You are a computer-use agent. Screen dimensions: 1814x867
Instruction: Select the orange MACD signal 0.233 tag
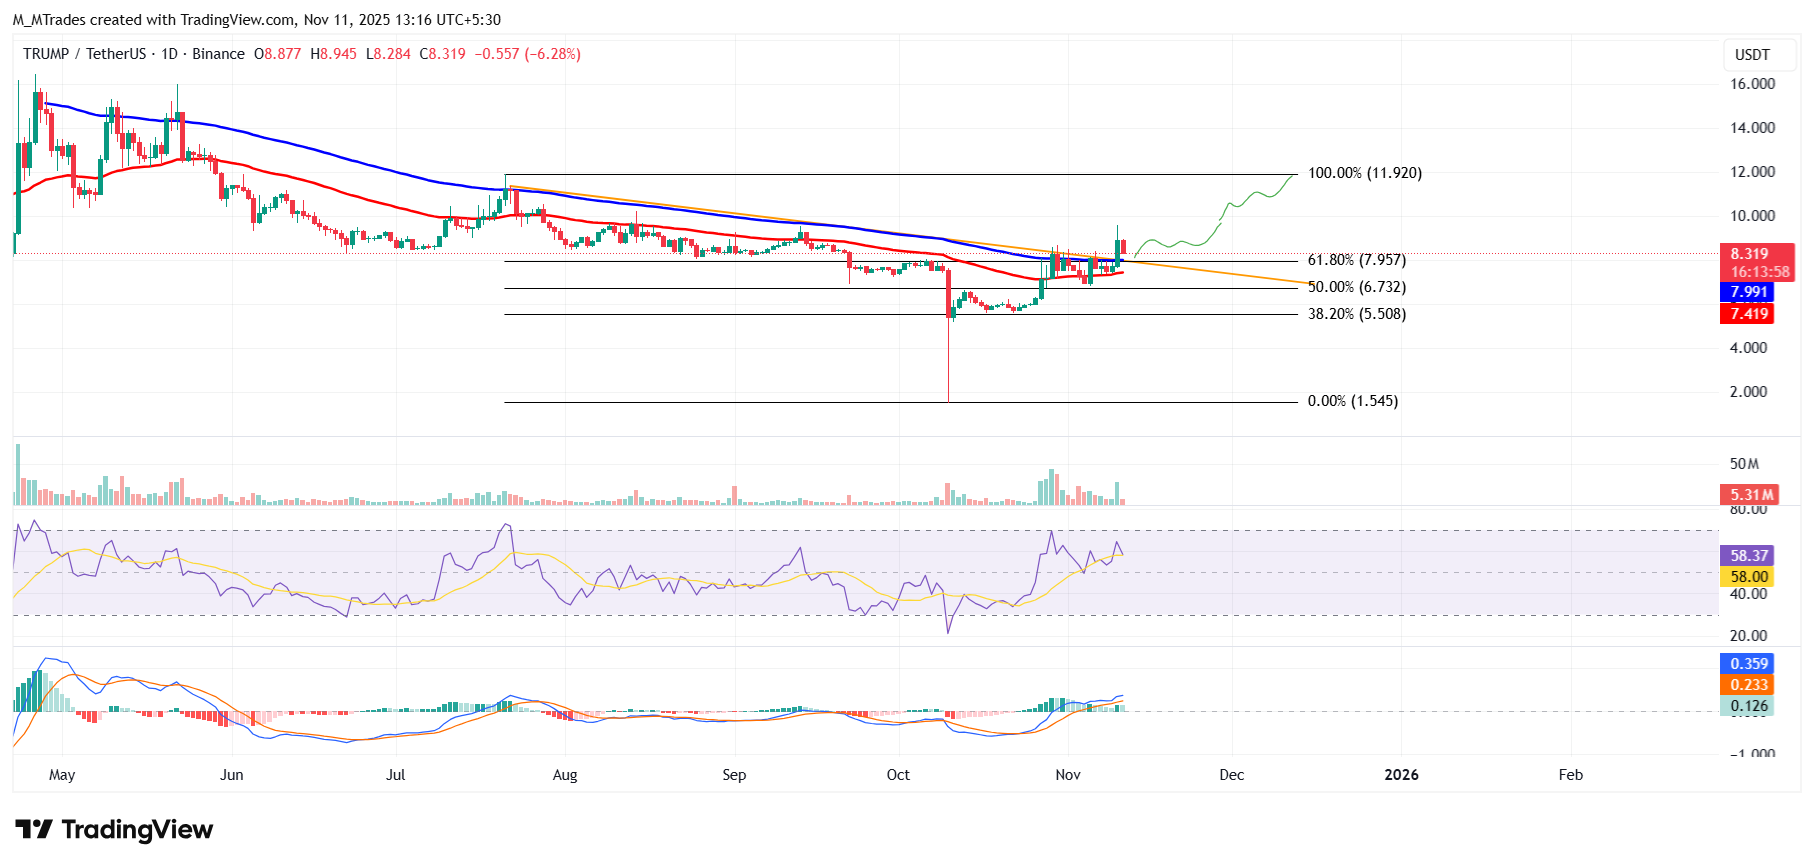click(x=1749, y=685)
